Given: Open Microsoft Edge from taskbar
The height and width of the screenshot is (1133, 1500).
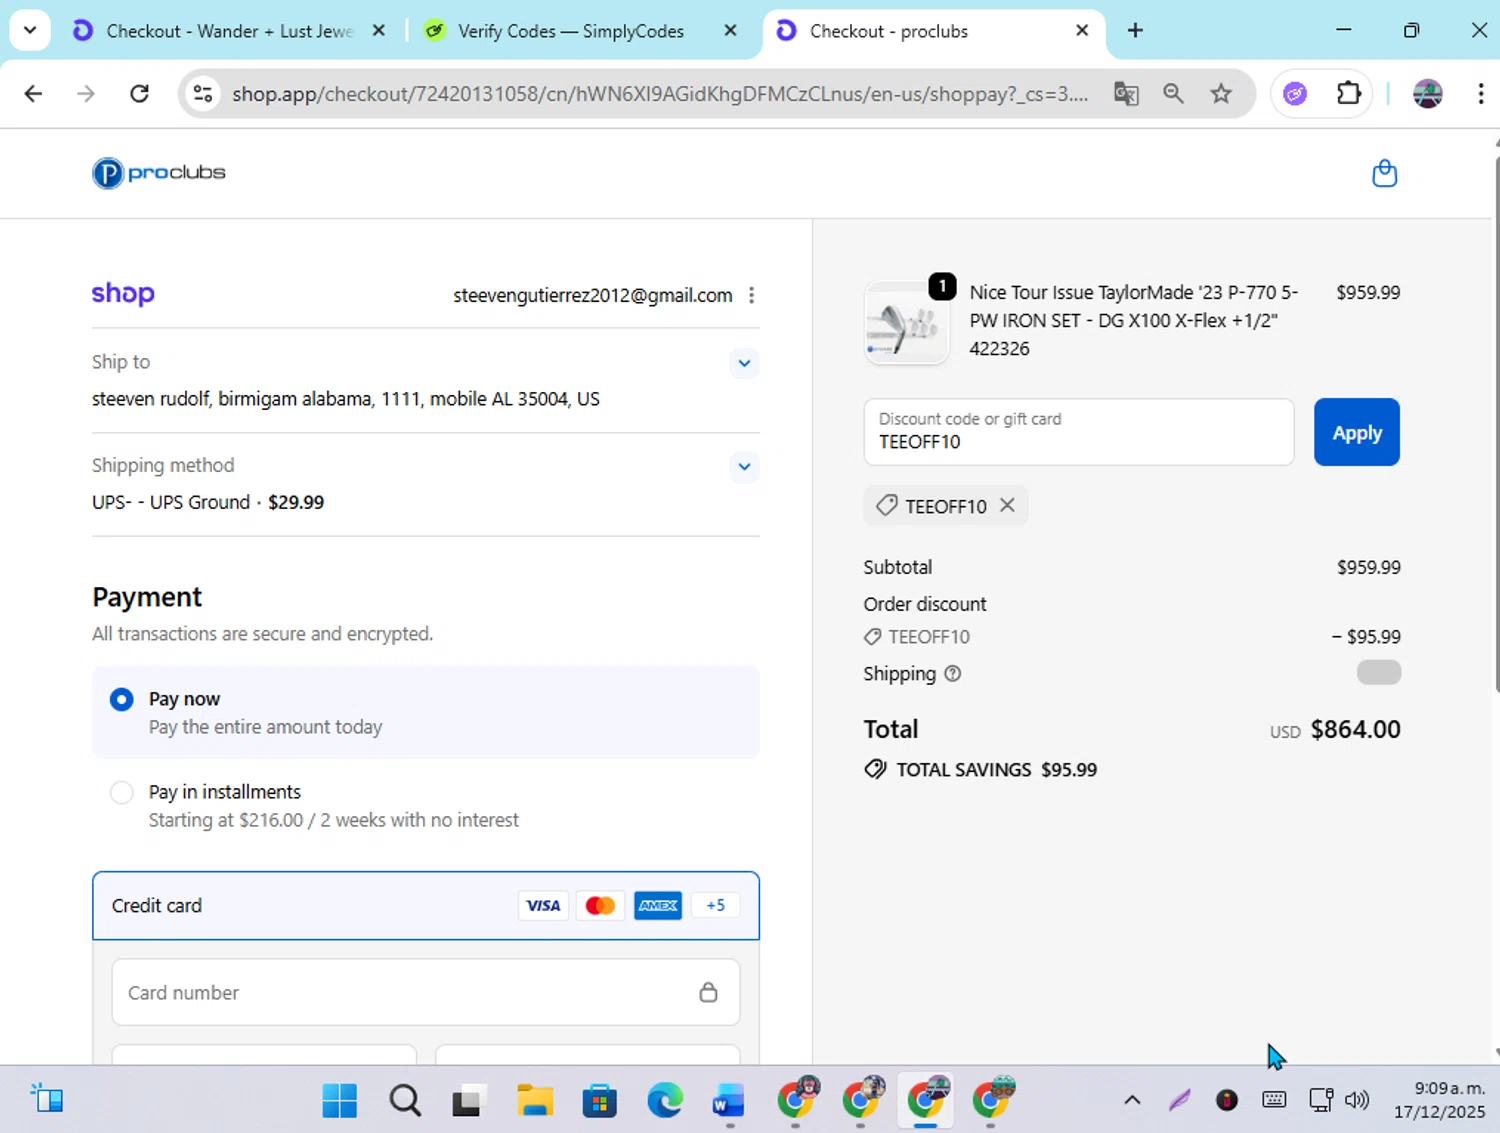Looking at the screenshot, I should click(665, 1100).
